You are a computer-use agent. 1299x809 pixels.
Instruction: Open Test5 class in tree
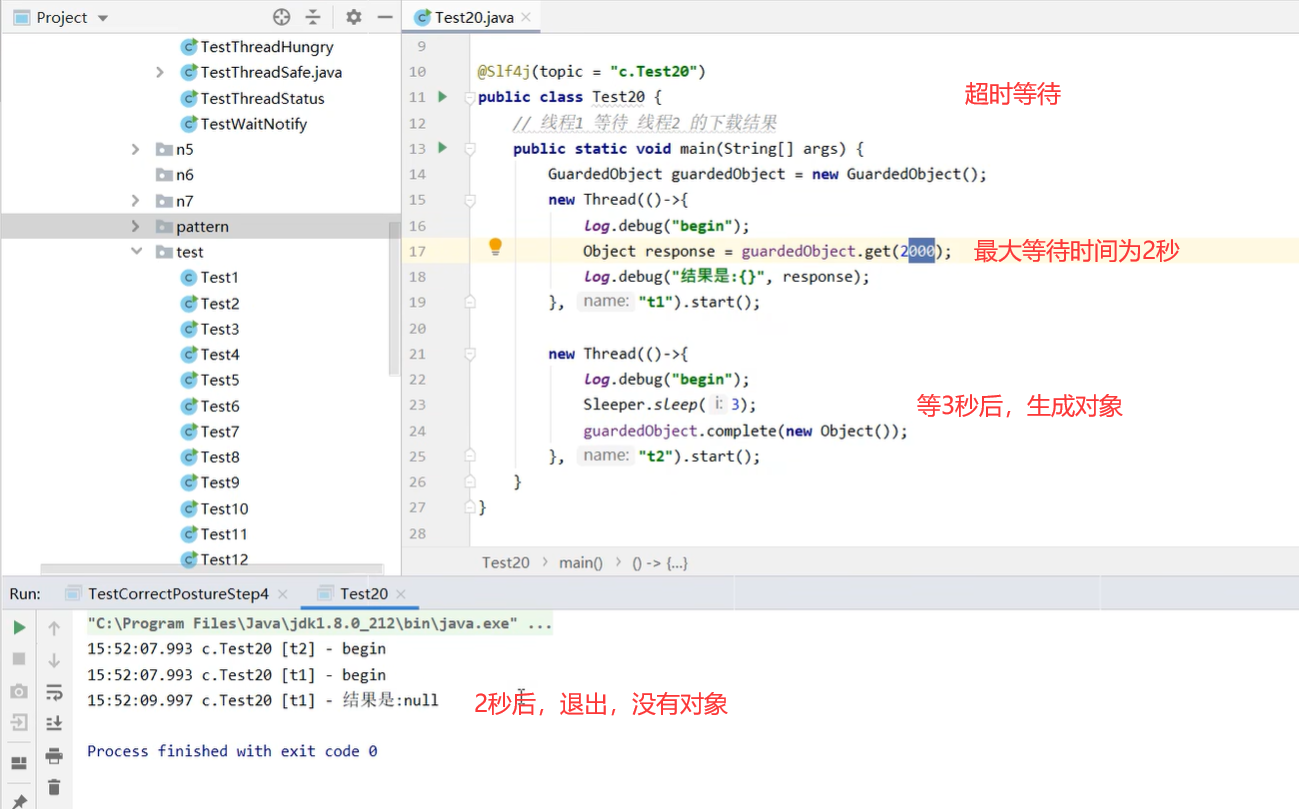(210, 380)
